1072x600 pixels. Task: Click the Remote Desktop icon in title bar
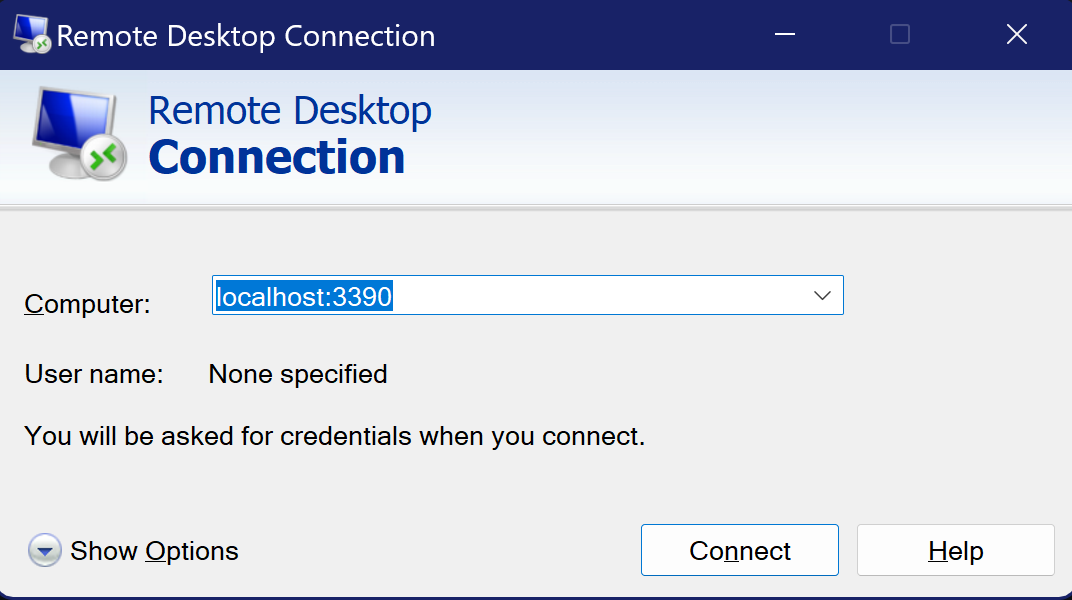[x=32, y=34]
